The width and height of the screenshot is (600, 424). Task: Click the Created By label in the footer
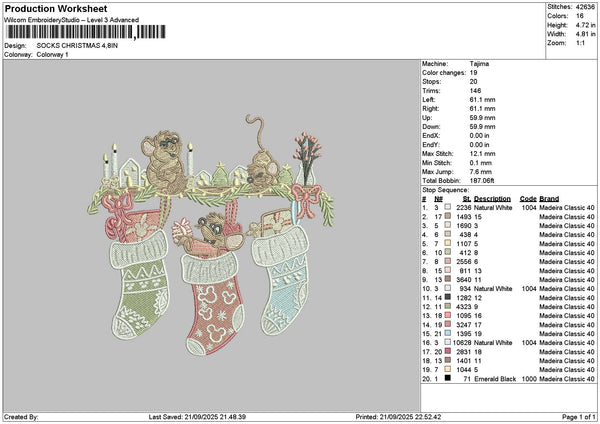coord(21,417)
